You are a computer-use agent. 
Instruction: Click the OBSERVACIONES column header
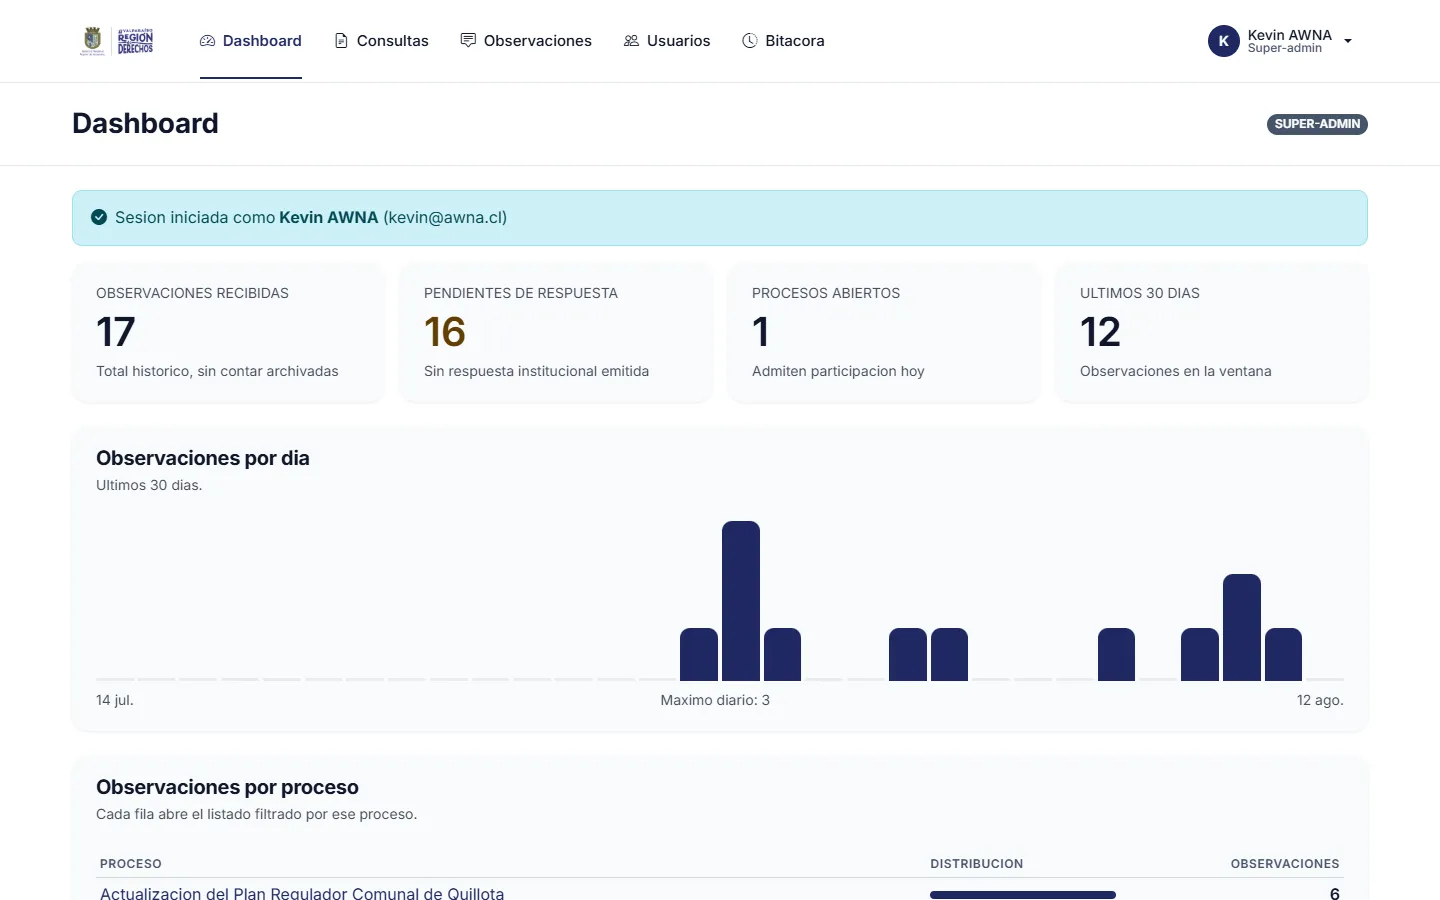click(1285, 863)
